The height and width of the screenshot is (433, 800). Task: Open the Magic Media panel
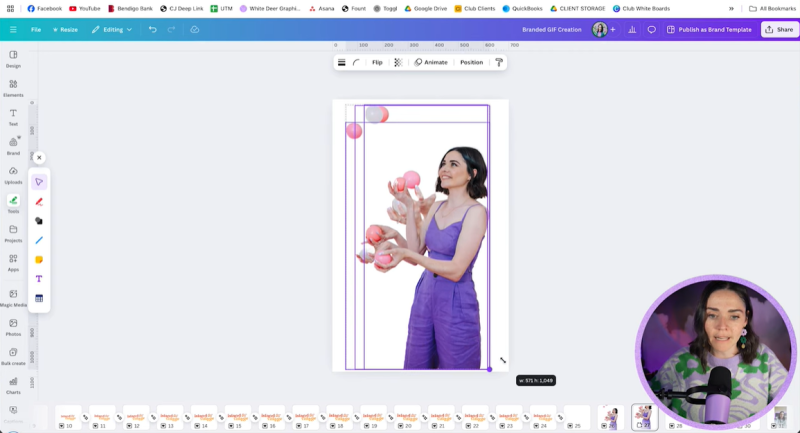13,298
